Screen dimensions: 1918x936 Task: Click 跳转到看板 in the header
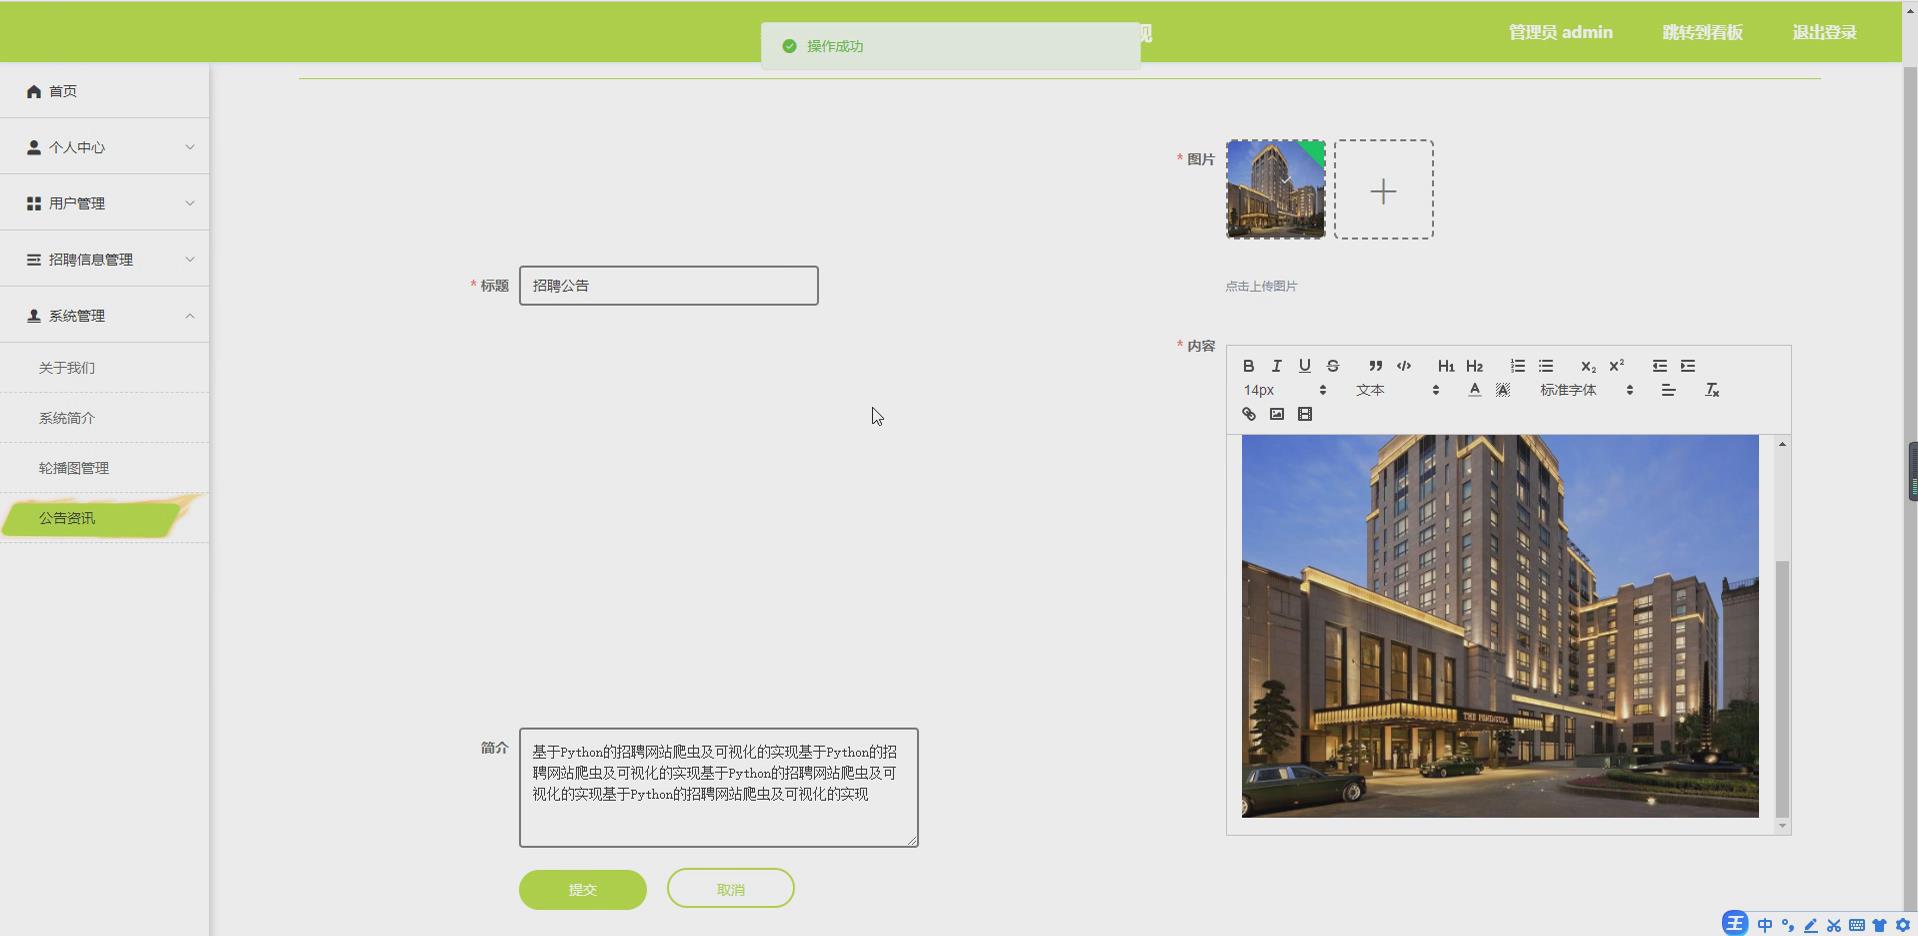tap(1702, 32)
